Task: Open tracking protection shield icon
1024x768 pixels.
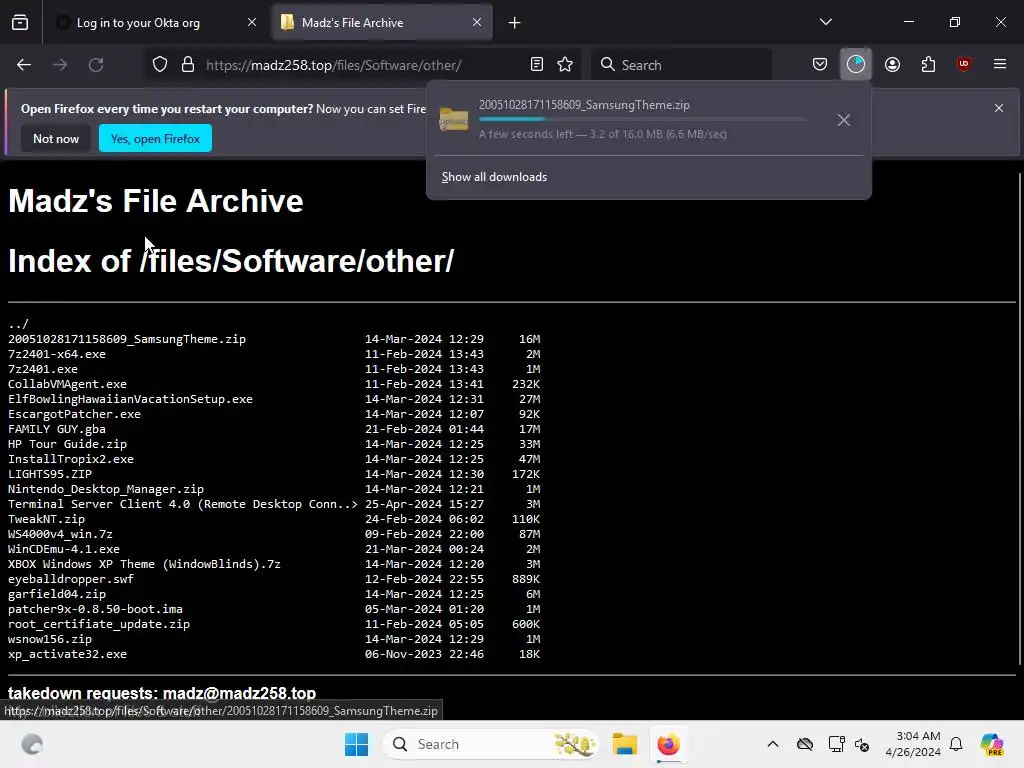Action: 160,65
